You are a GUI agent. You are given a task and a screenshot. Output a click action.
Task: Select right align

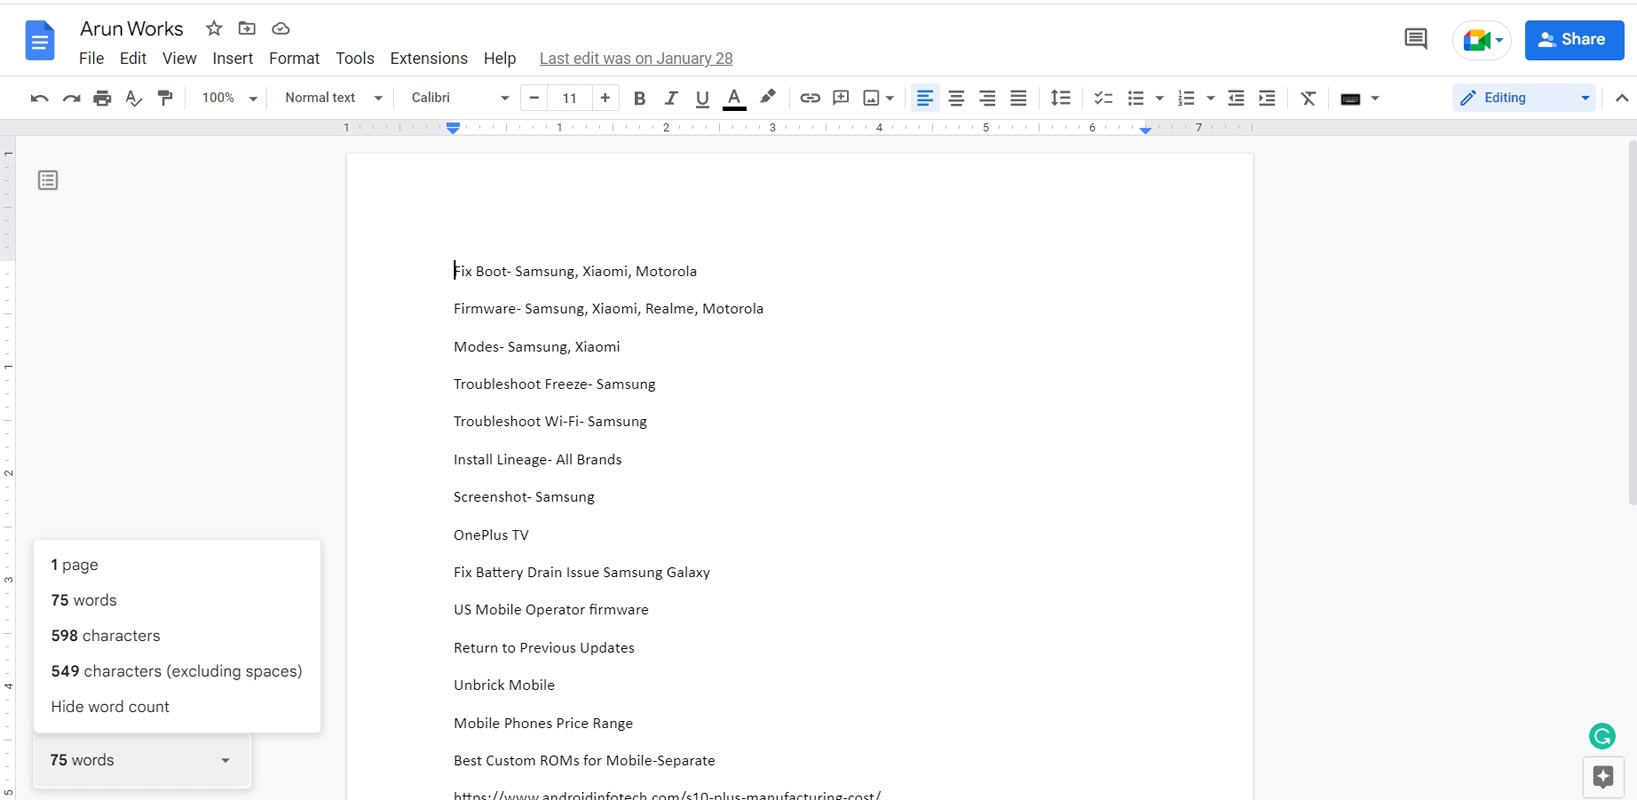pos(987,98)
